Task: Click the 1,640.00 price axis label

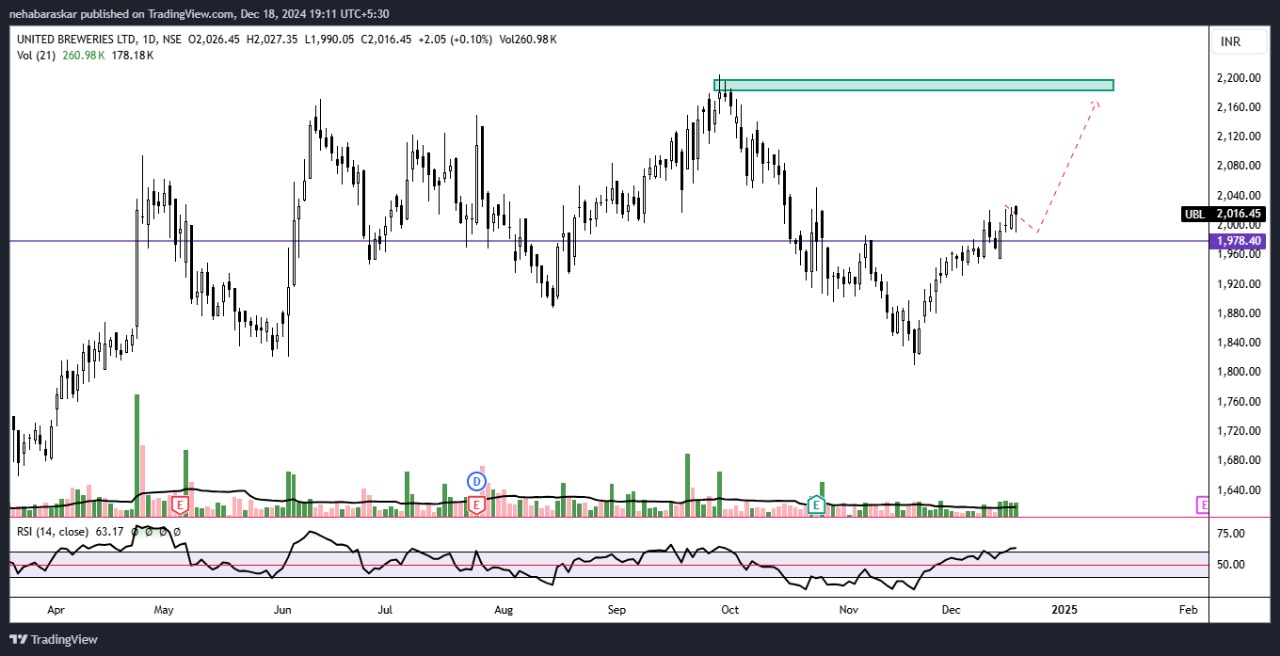Action: pyautogui.click(x=1238, y=490)
